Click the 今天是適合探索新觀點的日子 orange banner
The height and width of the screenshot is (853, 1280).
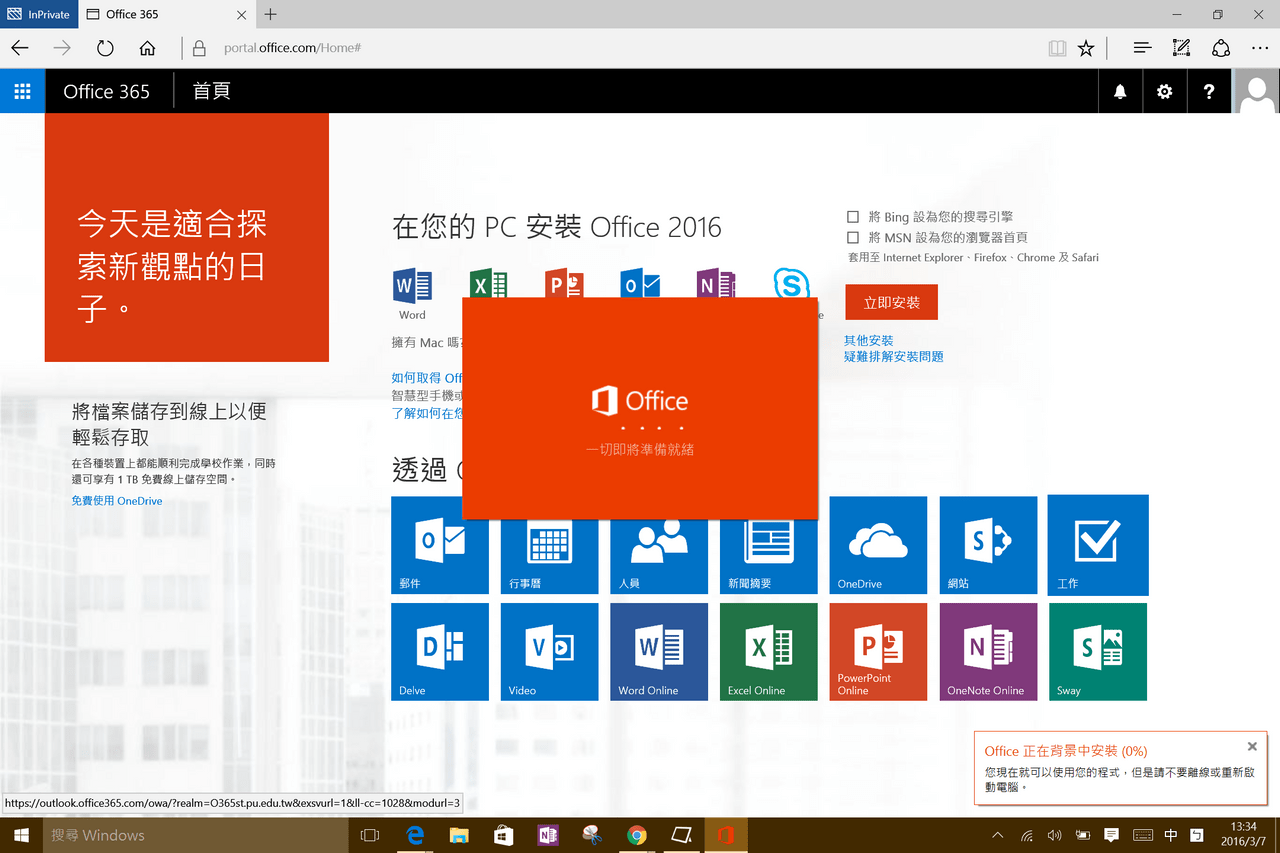click(x=187, y=237)
